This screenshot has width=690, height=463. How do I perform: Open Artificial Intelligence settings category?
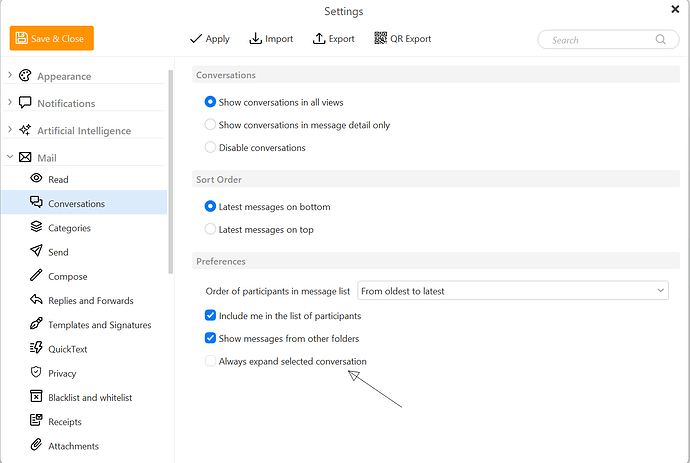[84, 131]
